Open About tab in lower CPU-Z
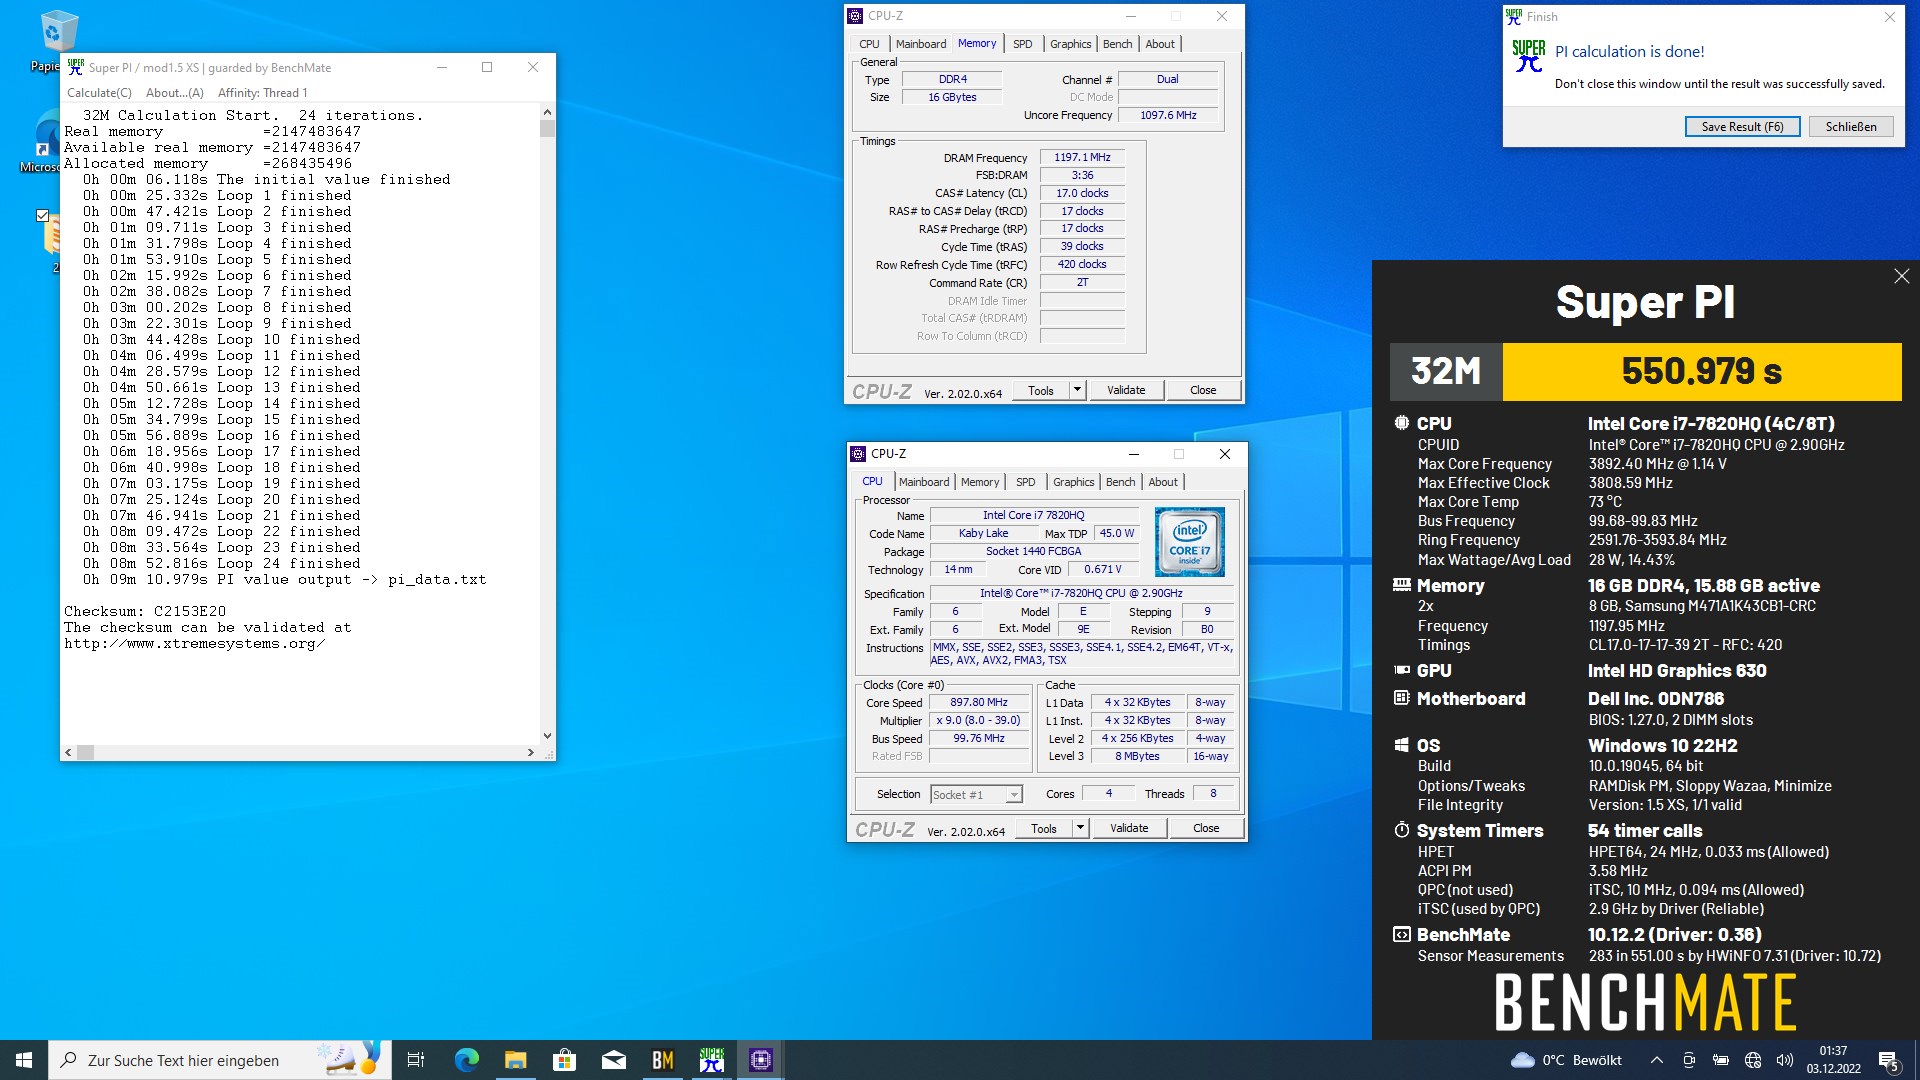This screenshot has width=1920, height=1080. pos(1163,482)
